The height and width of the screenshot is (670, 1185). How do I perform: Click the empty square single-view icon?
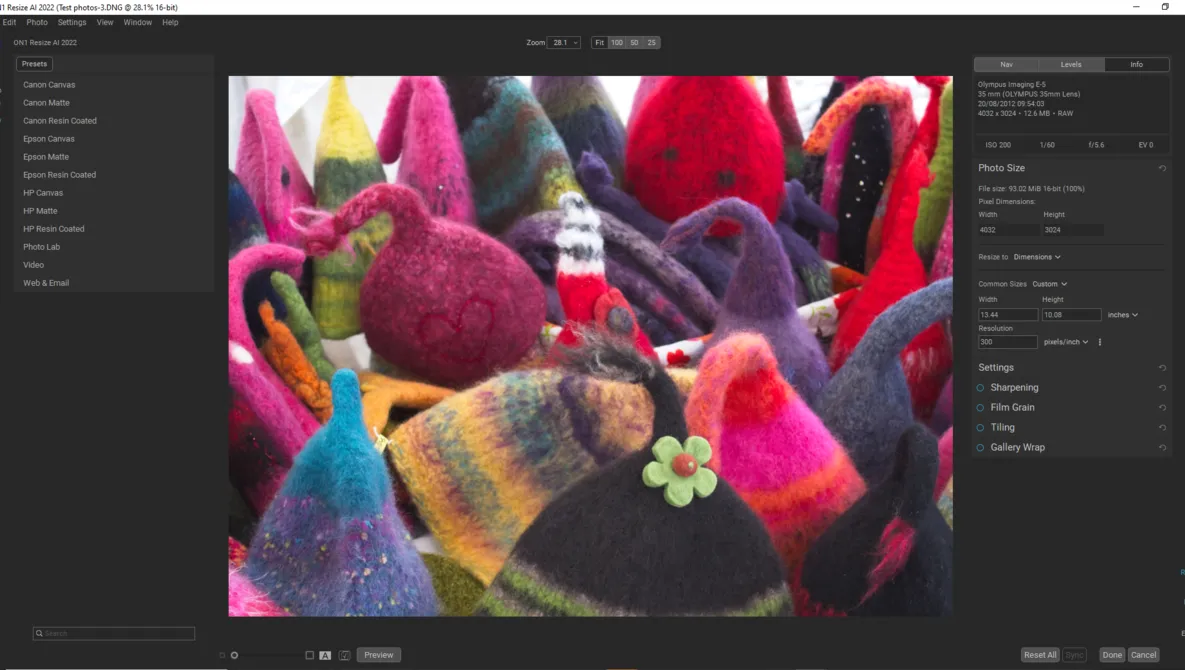(309, 655)
